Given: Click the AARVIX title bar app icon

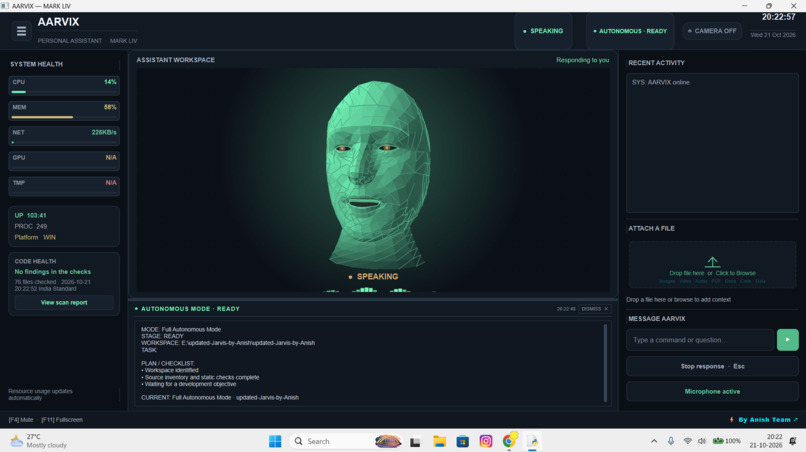Looking at the screenshot, I should tap(5, 6).
